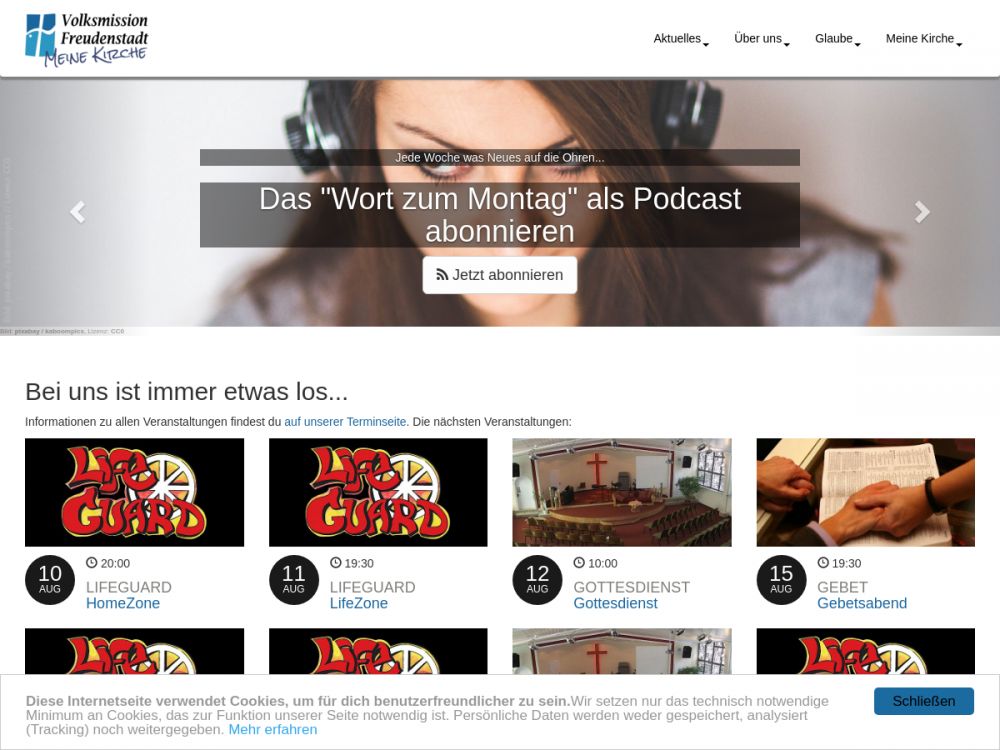
Task: Click the Gebetsabend event link
Action: [862, 603]
